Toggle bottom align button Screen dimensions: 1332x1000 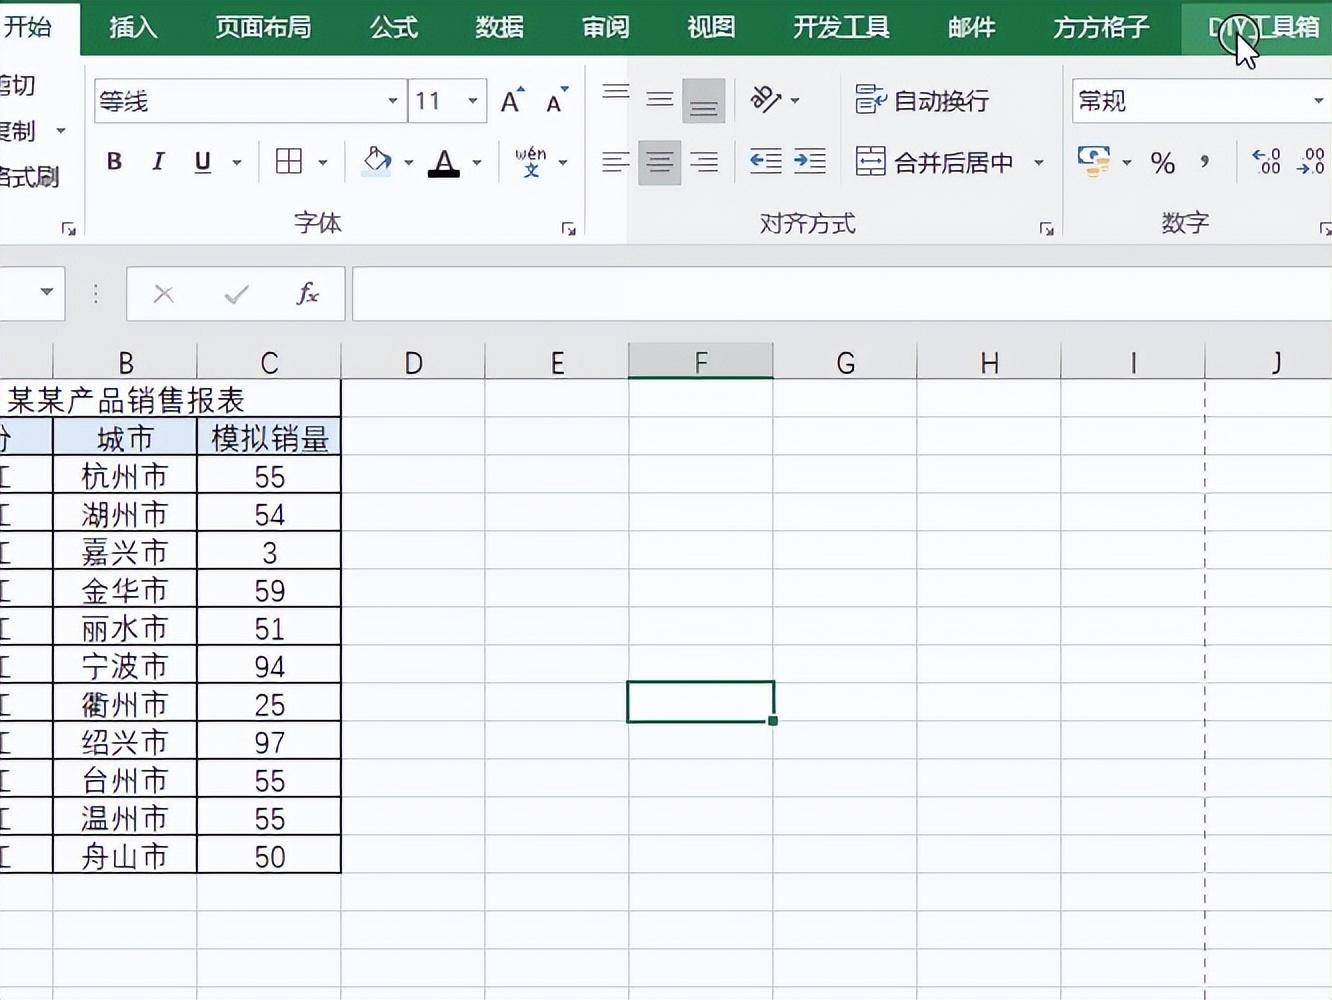(x=704, y=101)
